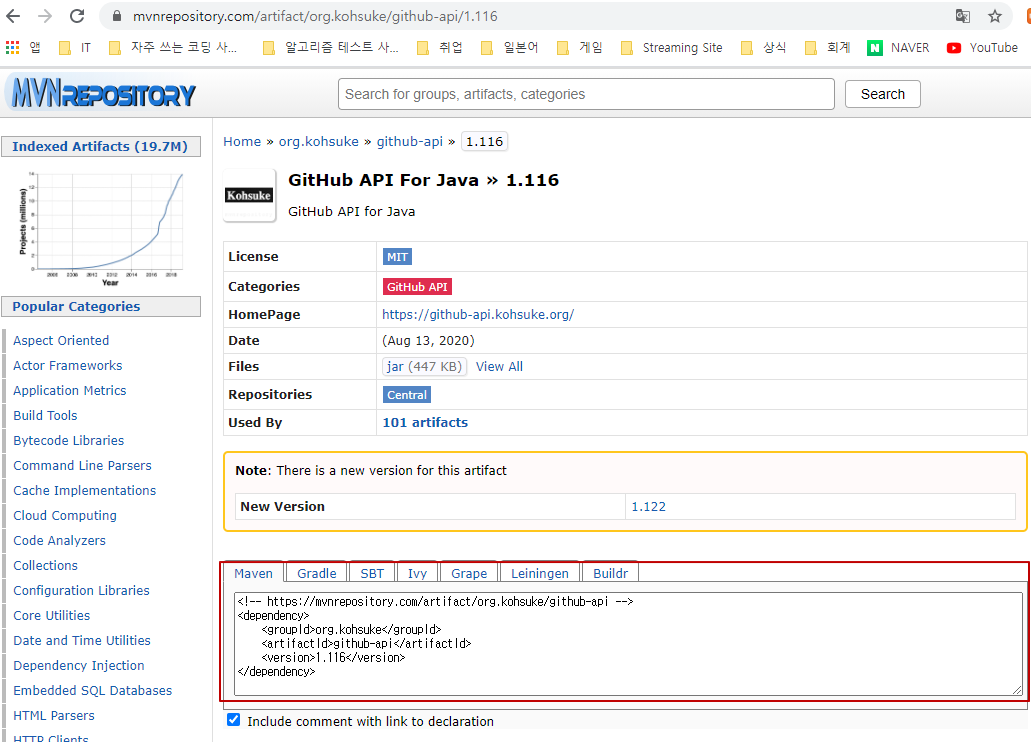This screenshot has height=742, width=1031.
Task: Click the GitHub API category tag
Action: pos(417,287)
